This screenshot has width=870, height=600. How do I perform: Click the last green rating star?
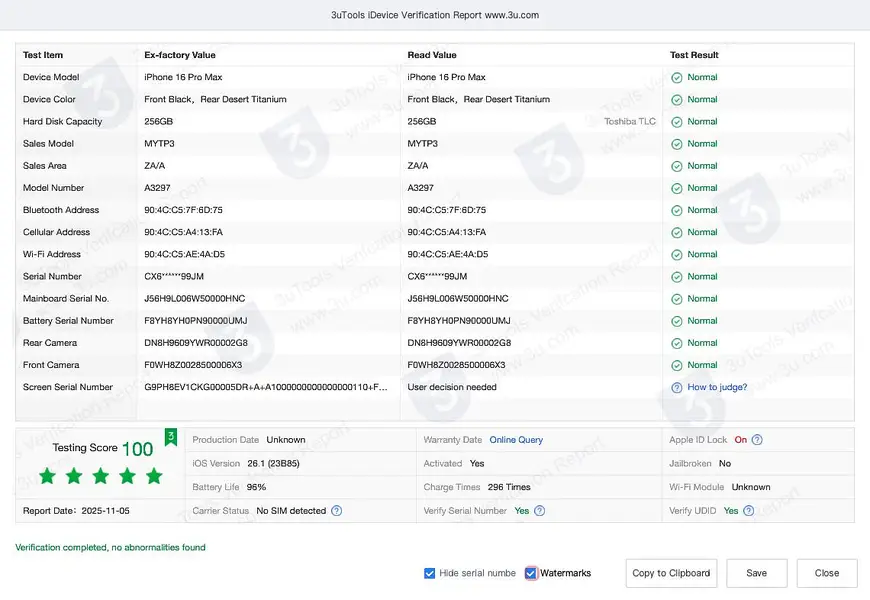point(154,476)
